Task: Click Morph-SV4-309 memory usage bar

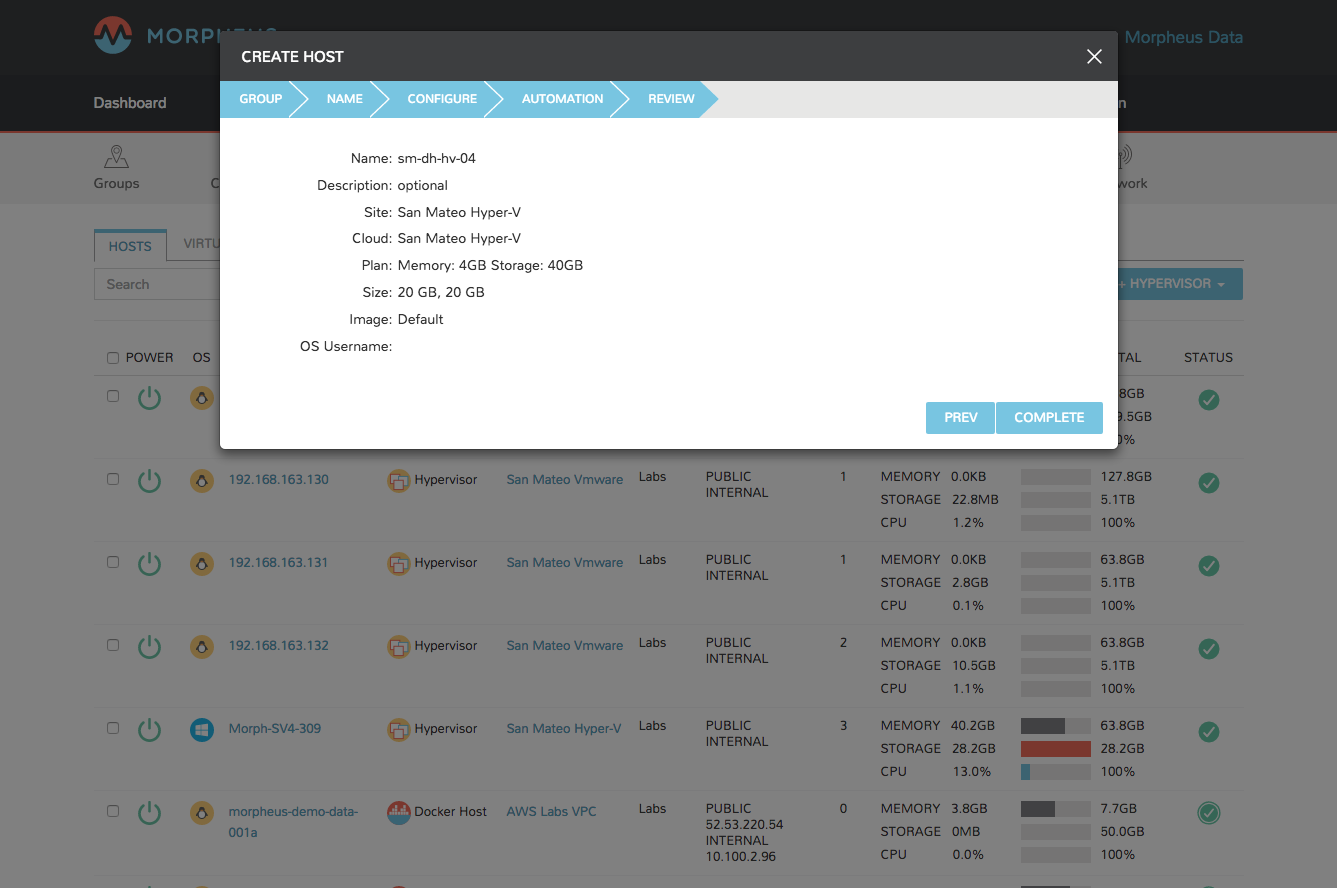Action: (1055, 726)
